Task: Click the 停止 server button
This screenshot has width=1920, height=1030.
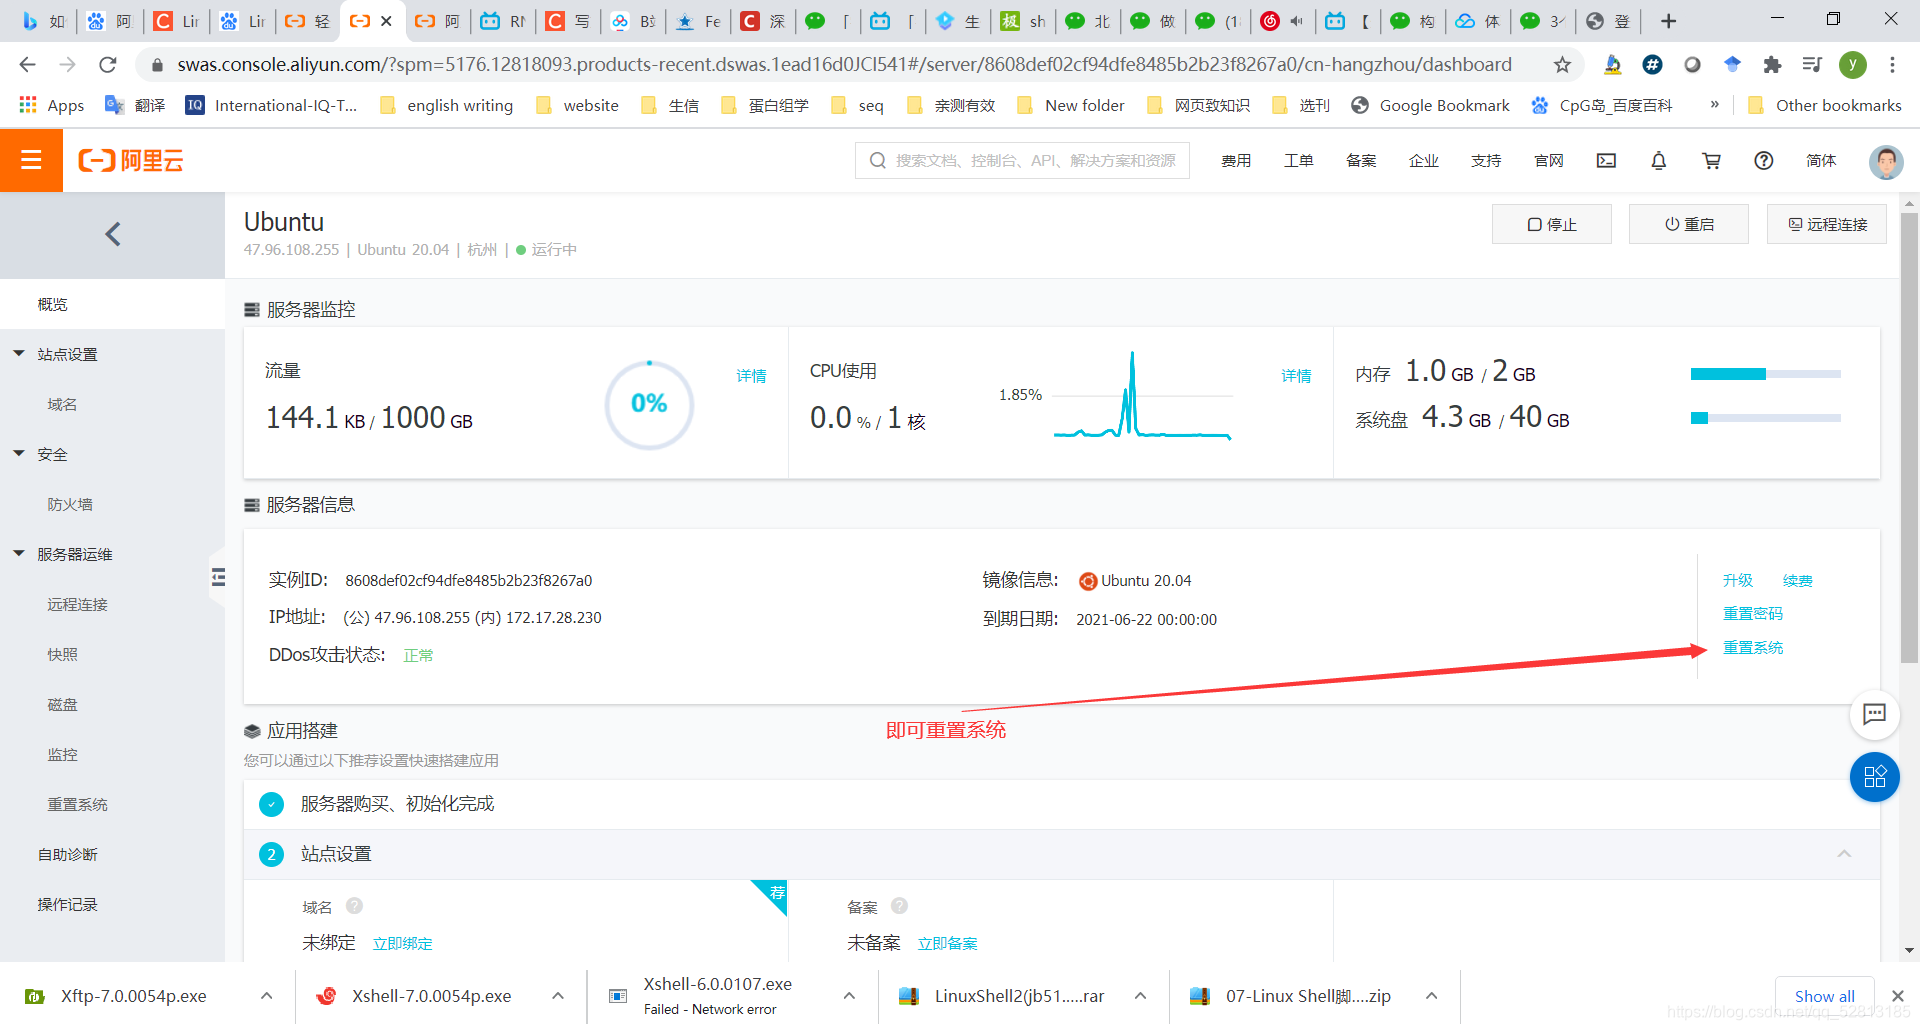Action: [1551, 224]
